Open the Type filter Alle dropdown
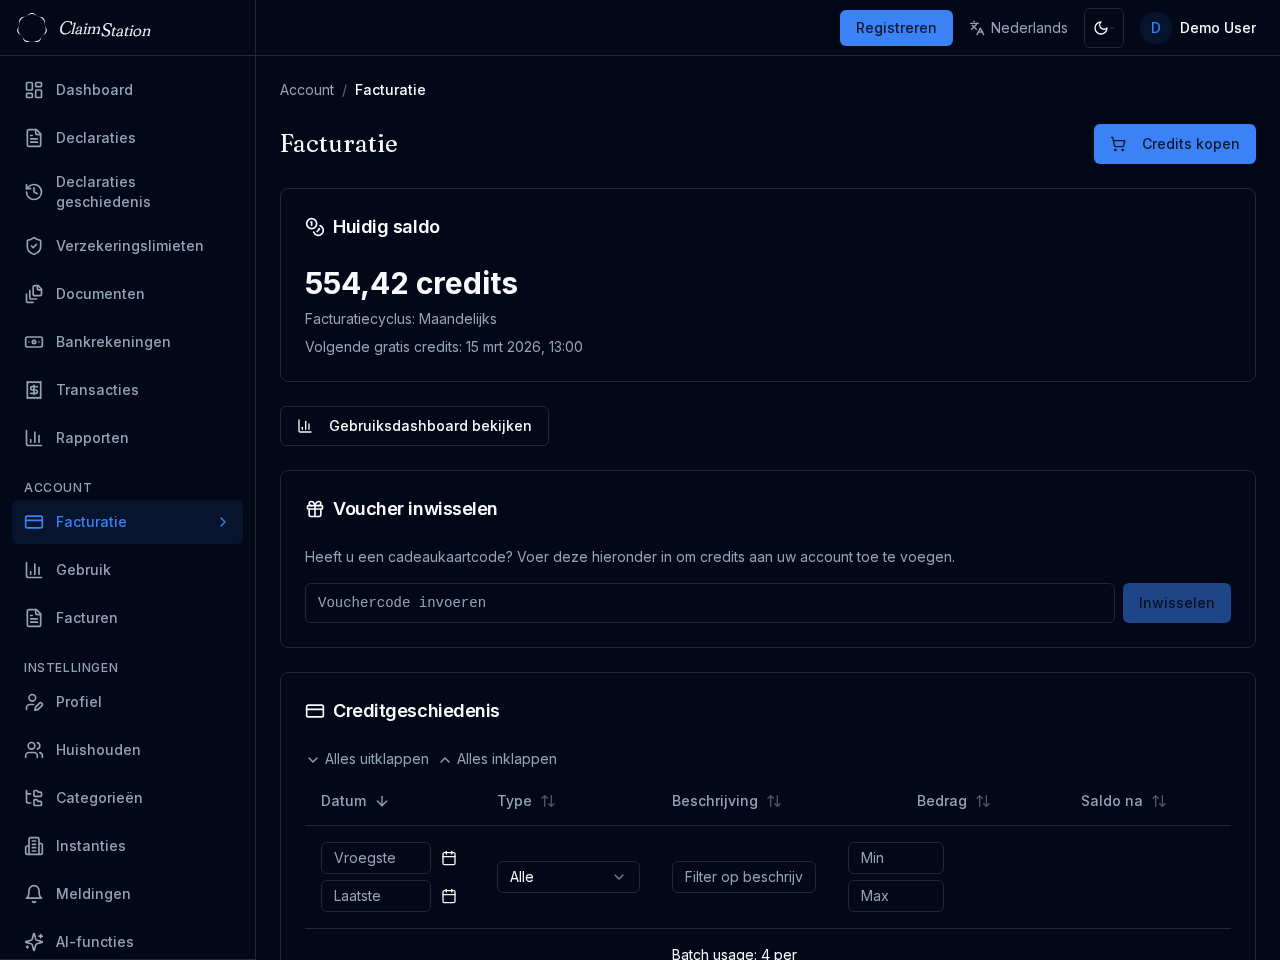 [568, 877]
